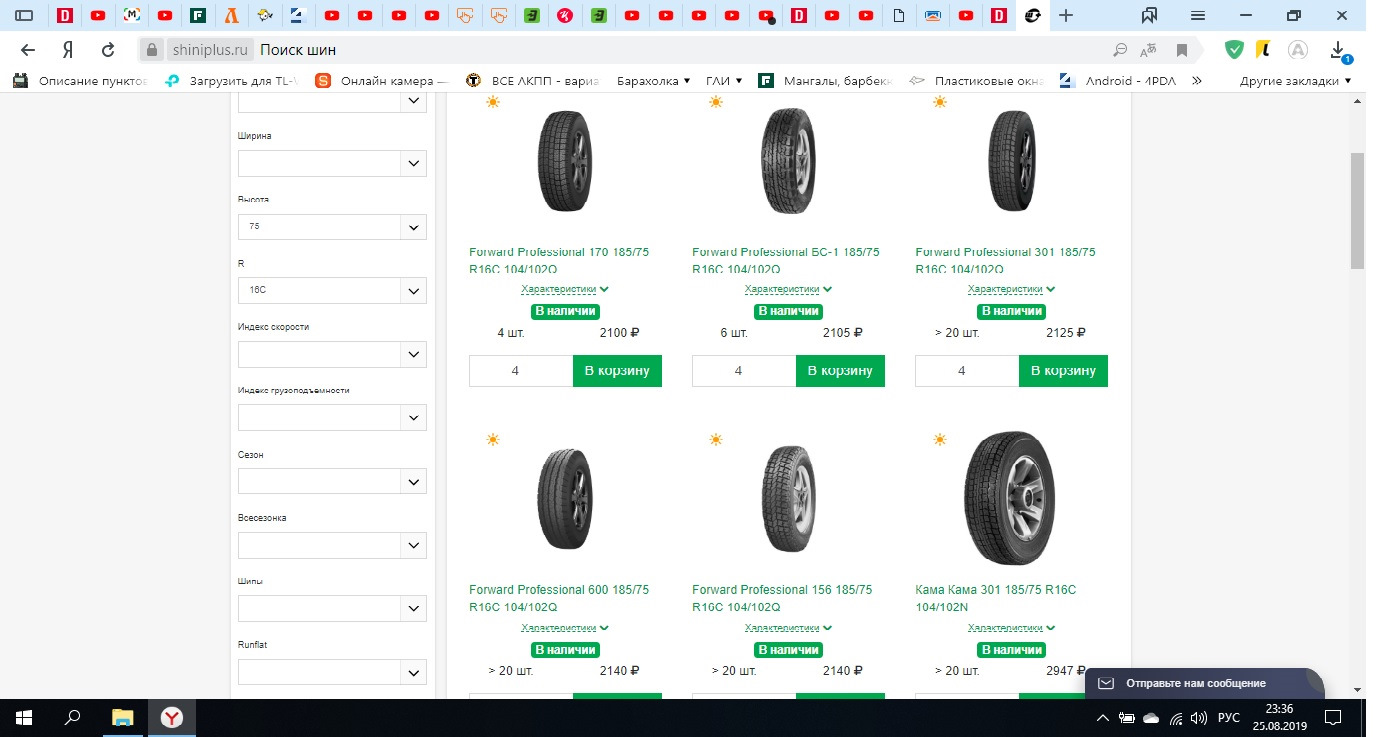1382x737 pixels.
Task: Click the address bar showing Поиск шин
Action: tap(680, 50)
